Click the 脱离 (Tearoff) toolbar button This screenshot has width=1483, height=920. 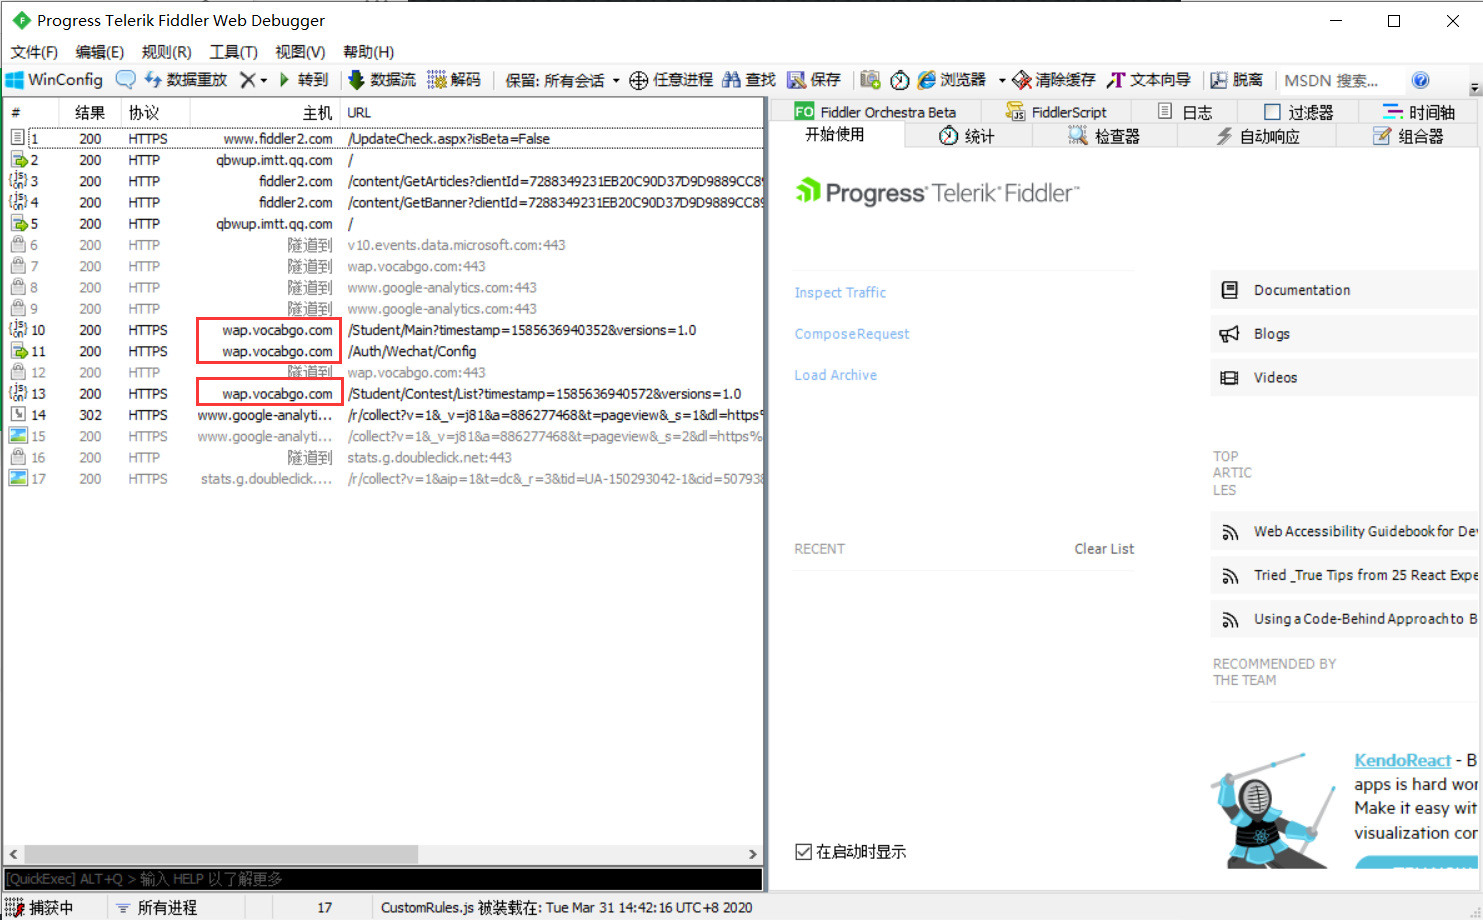(x=1236, y=80)
